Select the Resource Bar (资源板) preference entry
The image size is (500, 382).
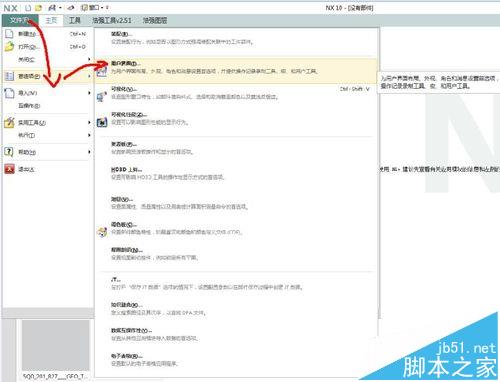pyautogui.click(x=236, y=148)
